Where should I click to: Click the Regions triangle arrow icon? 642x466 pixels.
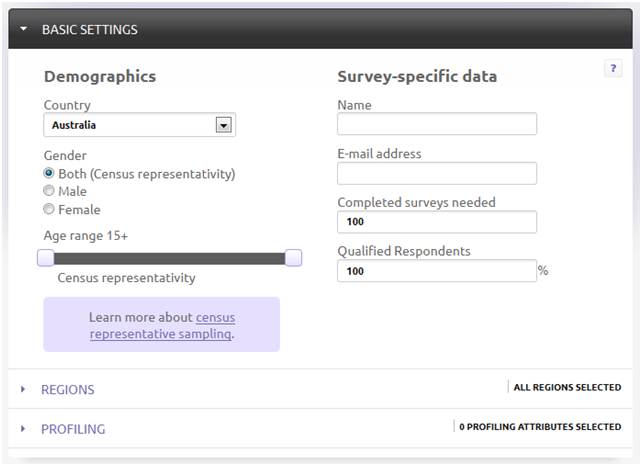[x=23, y=389]
